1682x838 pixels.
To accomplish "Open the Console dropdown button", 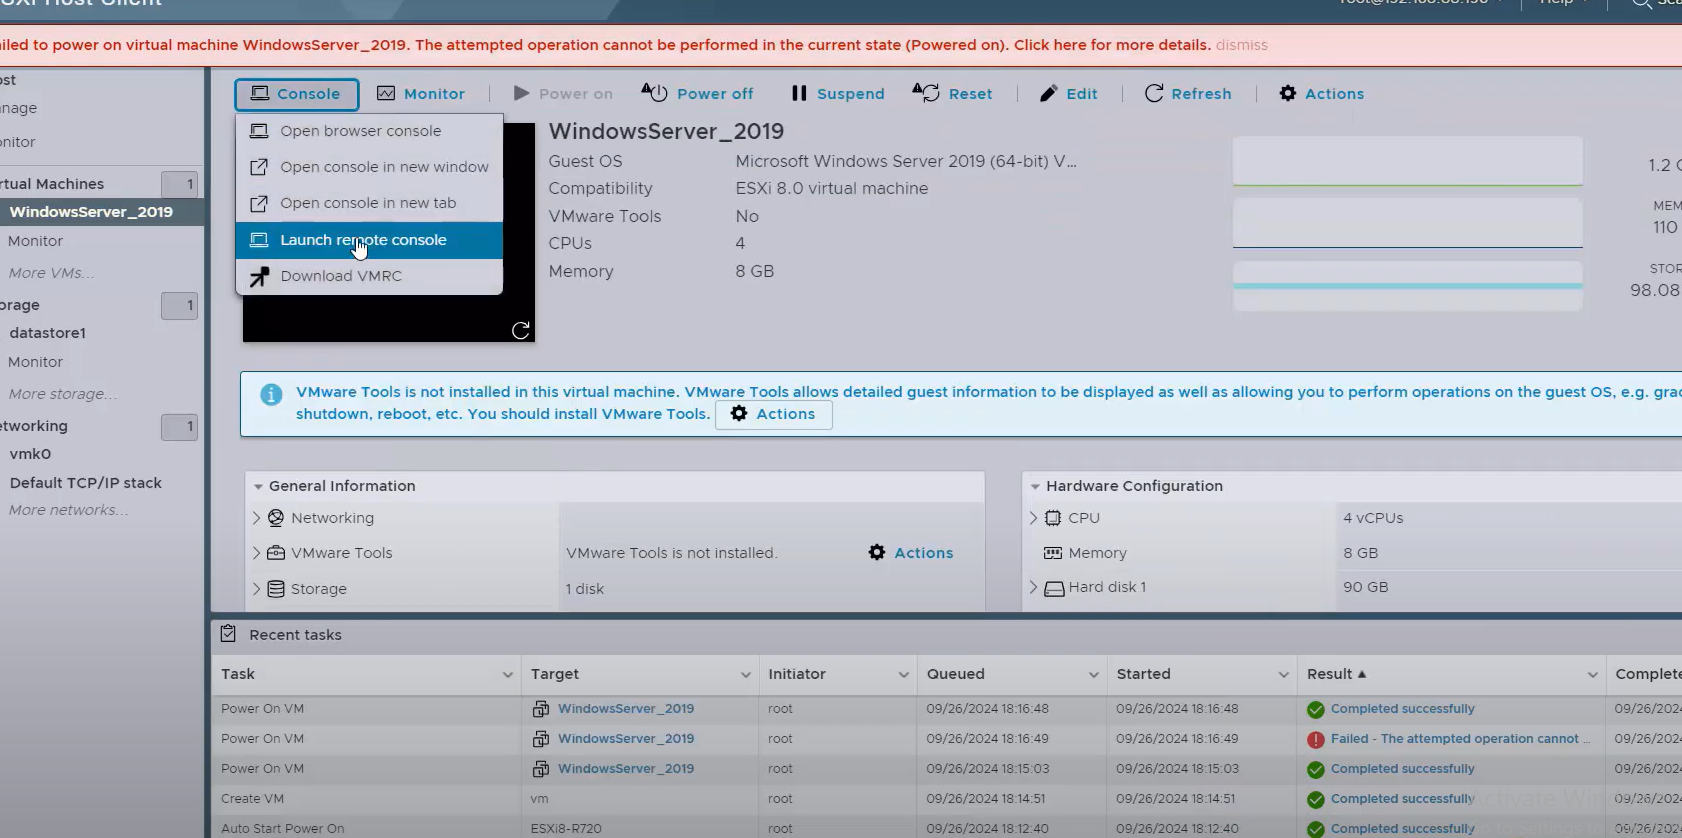I will click(x=297, y=94).
